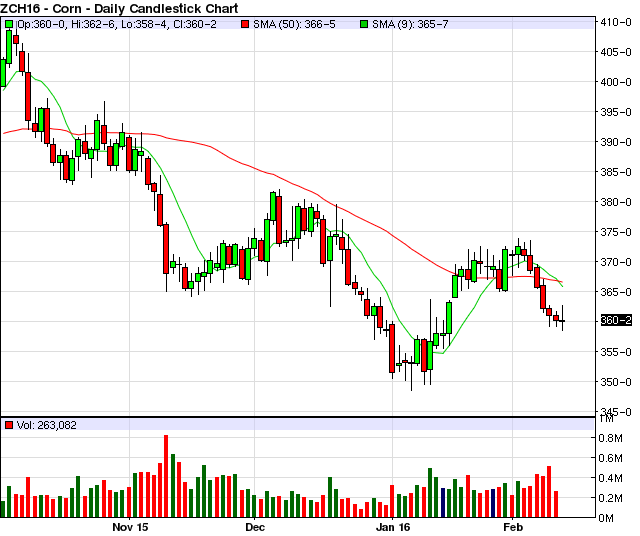Click the '0.2M' volume axis label

point(611,498)
